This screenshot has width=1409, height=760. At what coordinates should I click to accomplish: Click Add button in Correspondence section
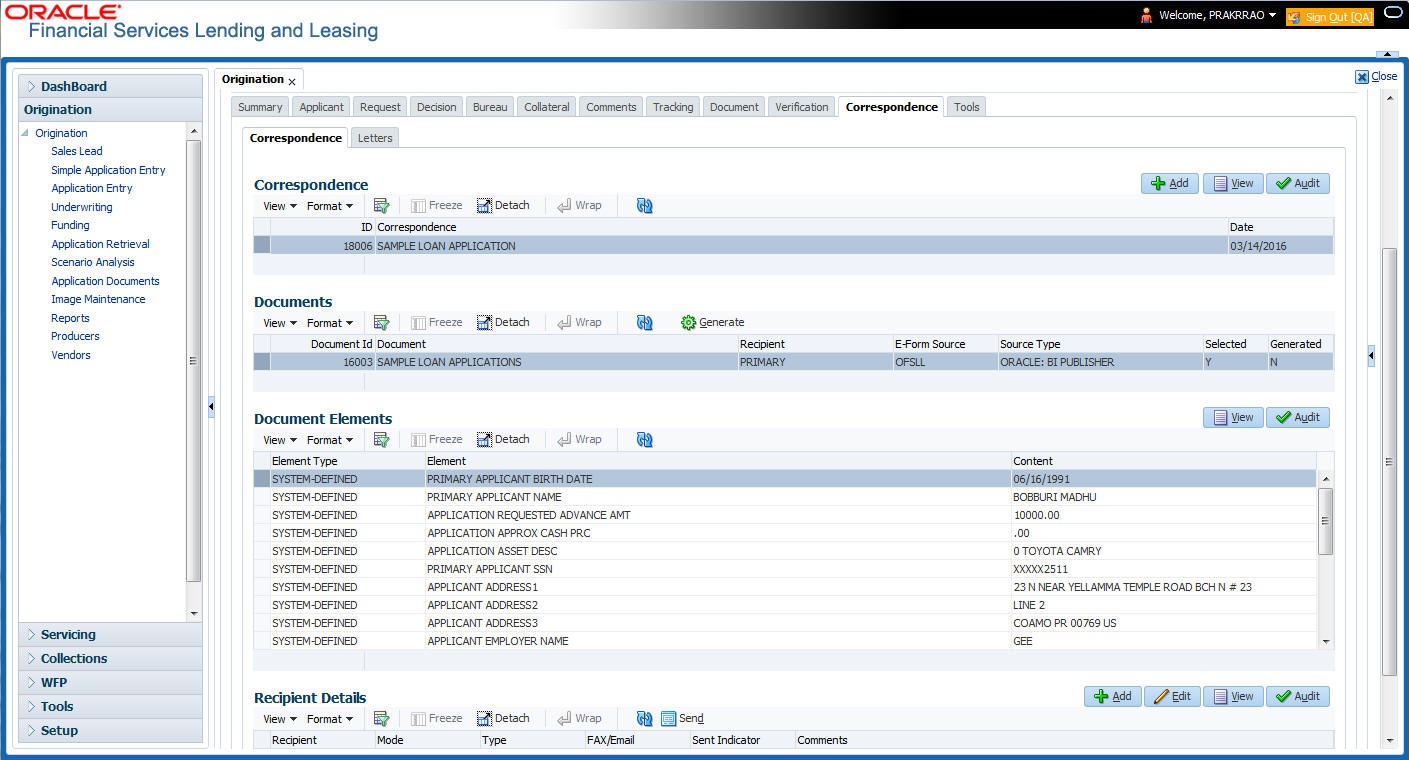coord(1170,183)
